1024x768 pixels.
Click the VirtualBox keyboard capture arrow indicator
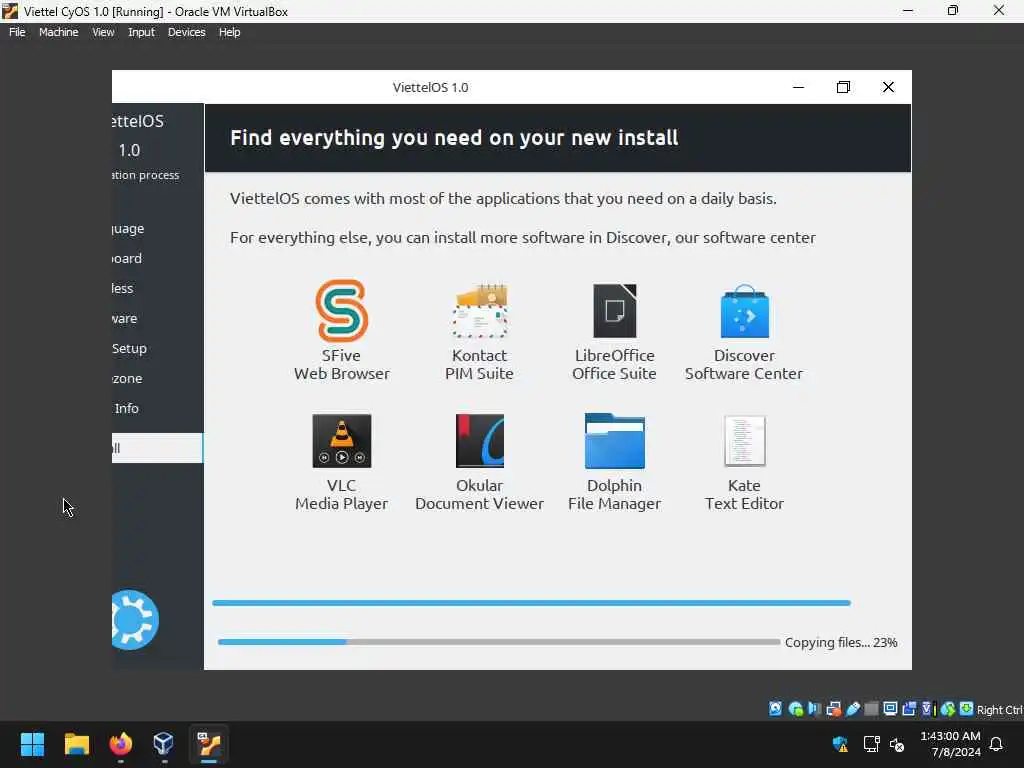(x=967, y=709)
